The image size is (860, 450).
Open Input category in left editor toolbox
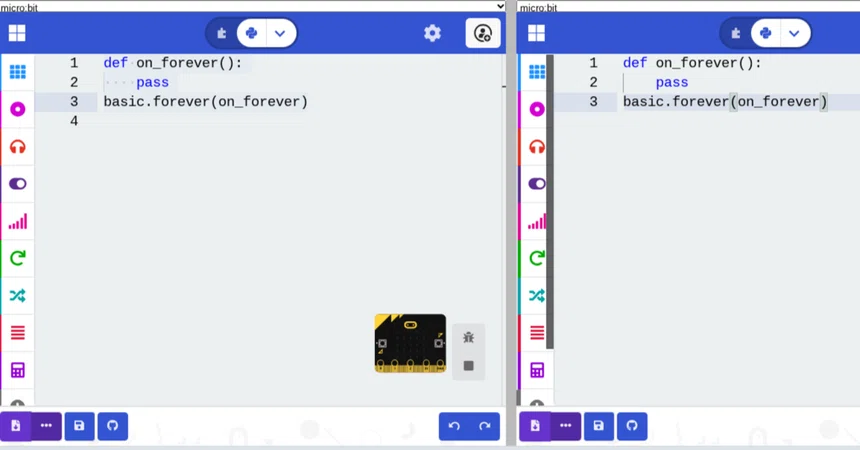[18, 109]
